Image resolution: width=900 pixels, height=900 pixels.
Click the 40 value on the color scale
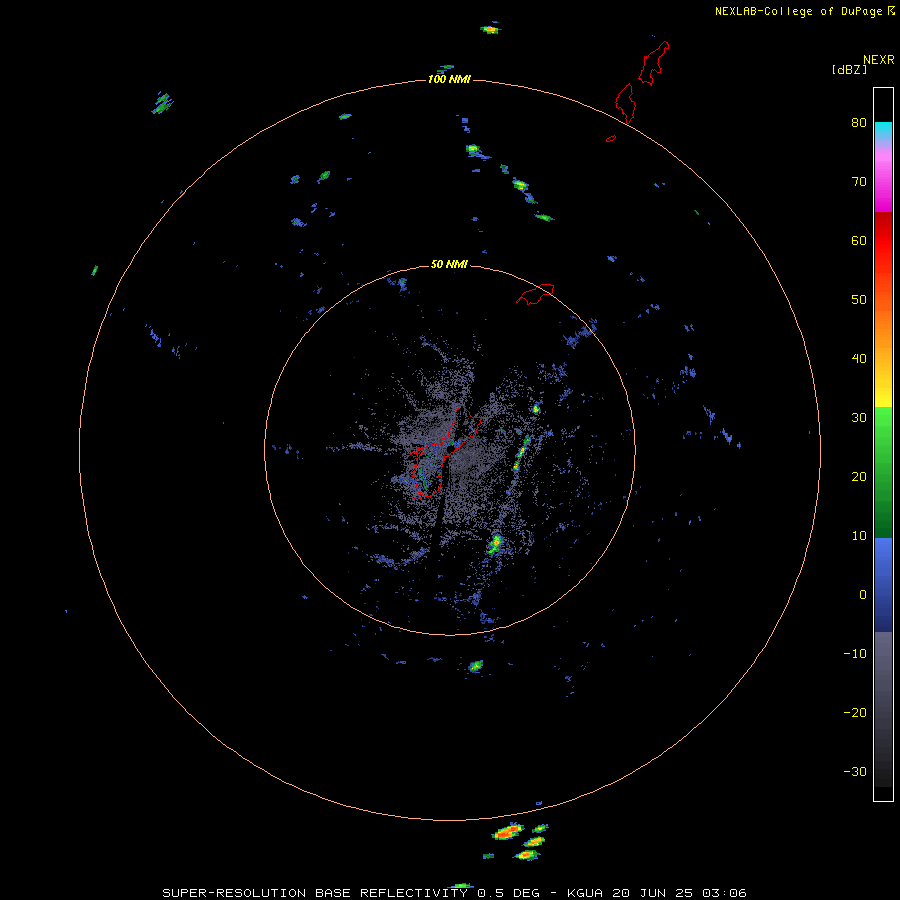point(859,359)
